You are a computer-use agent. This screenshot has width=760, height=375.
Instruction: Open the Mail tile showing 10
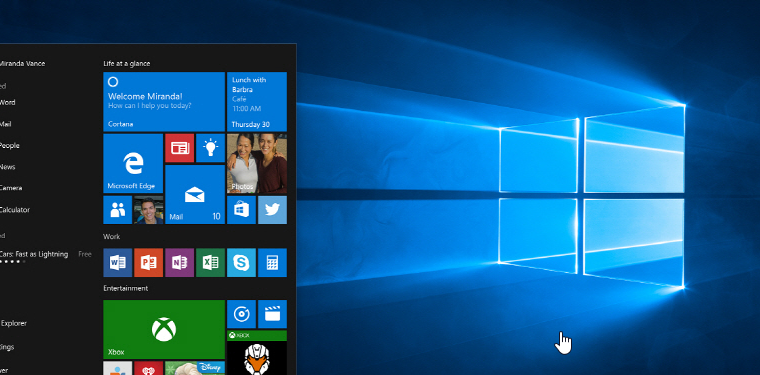click(195, 194)
